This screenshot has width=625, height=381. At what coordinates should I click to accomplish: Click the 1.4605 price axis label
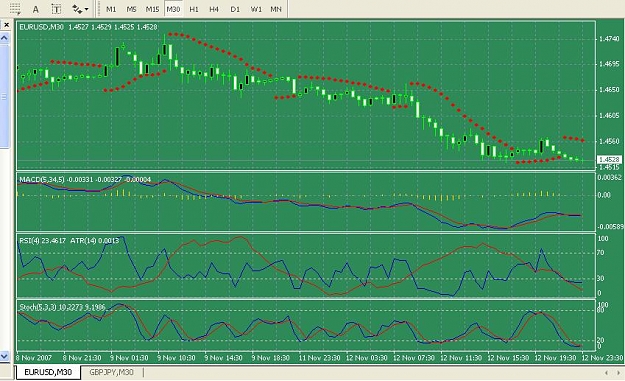609,116
